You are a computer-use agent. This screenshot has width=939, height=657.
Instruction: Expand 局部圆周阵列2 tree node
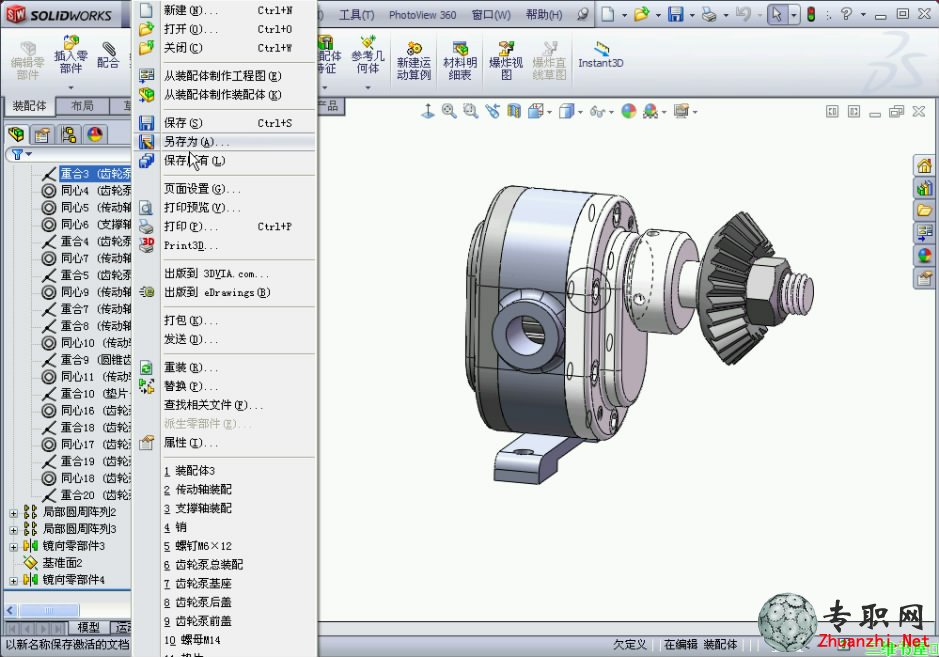tap(13, 513)
